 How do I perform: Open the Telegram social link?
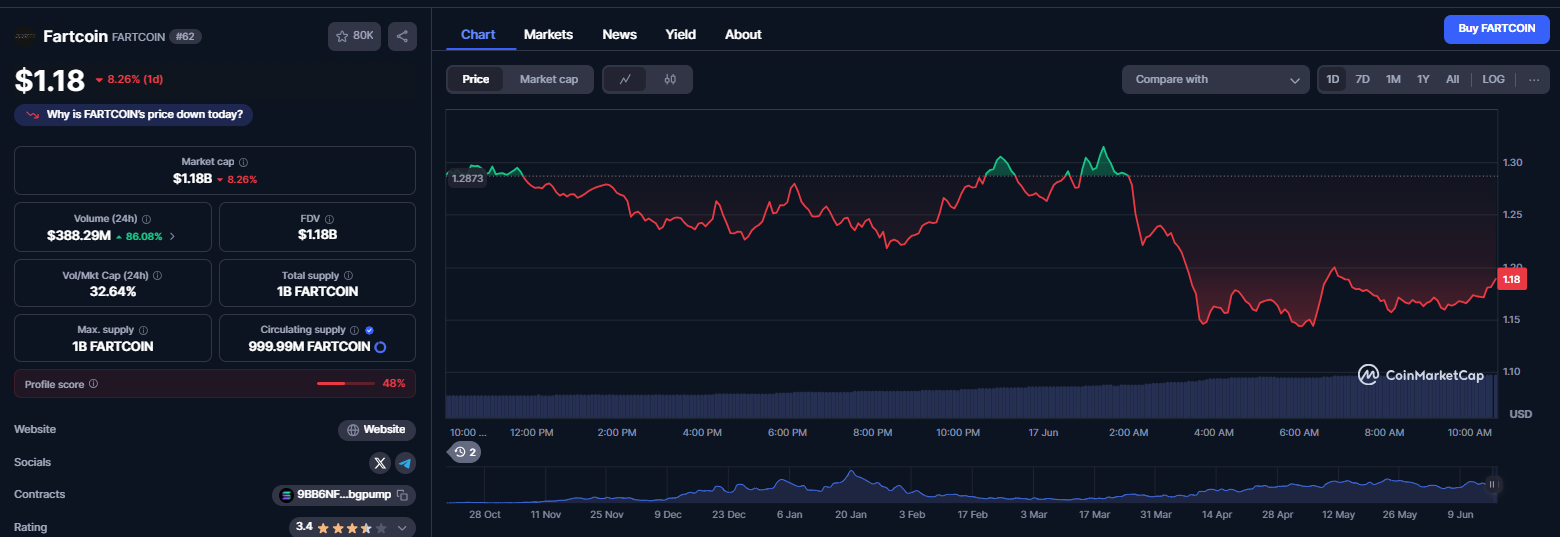pyautogui.click(x=405, y=463)
